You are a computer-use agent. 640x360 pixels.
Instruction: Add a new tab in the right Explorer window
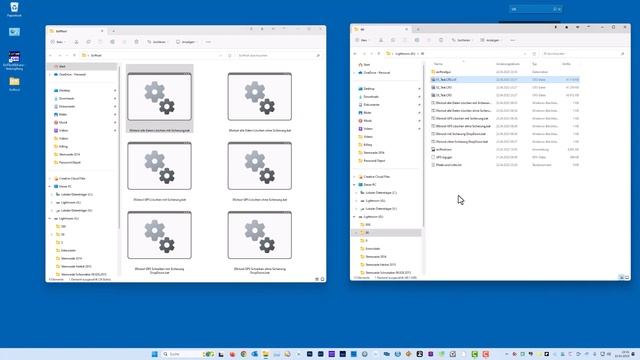tap(418, 29)
